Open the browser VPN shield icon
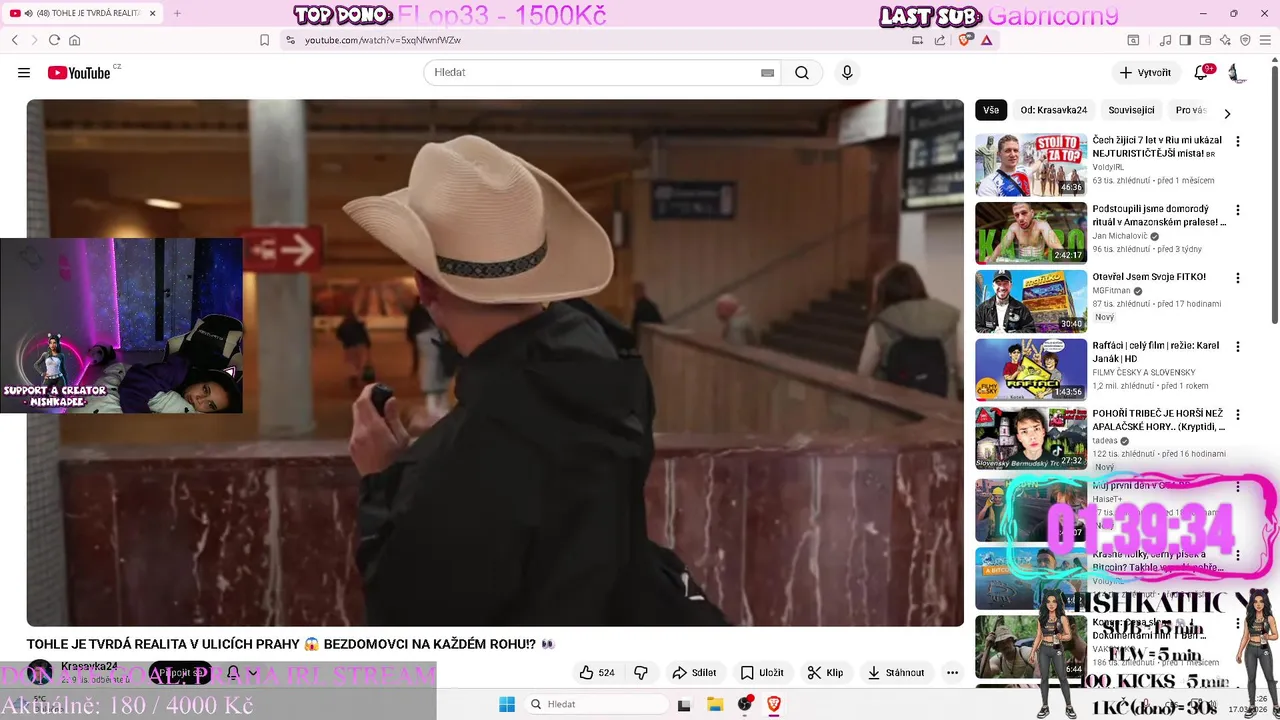The width and height of the screenshot is (1280, 720). [x=1245, y=40]
